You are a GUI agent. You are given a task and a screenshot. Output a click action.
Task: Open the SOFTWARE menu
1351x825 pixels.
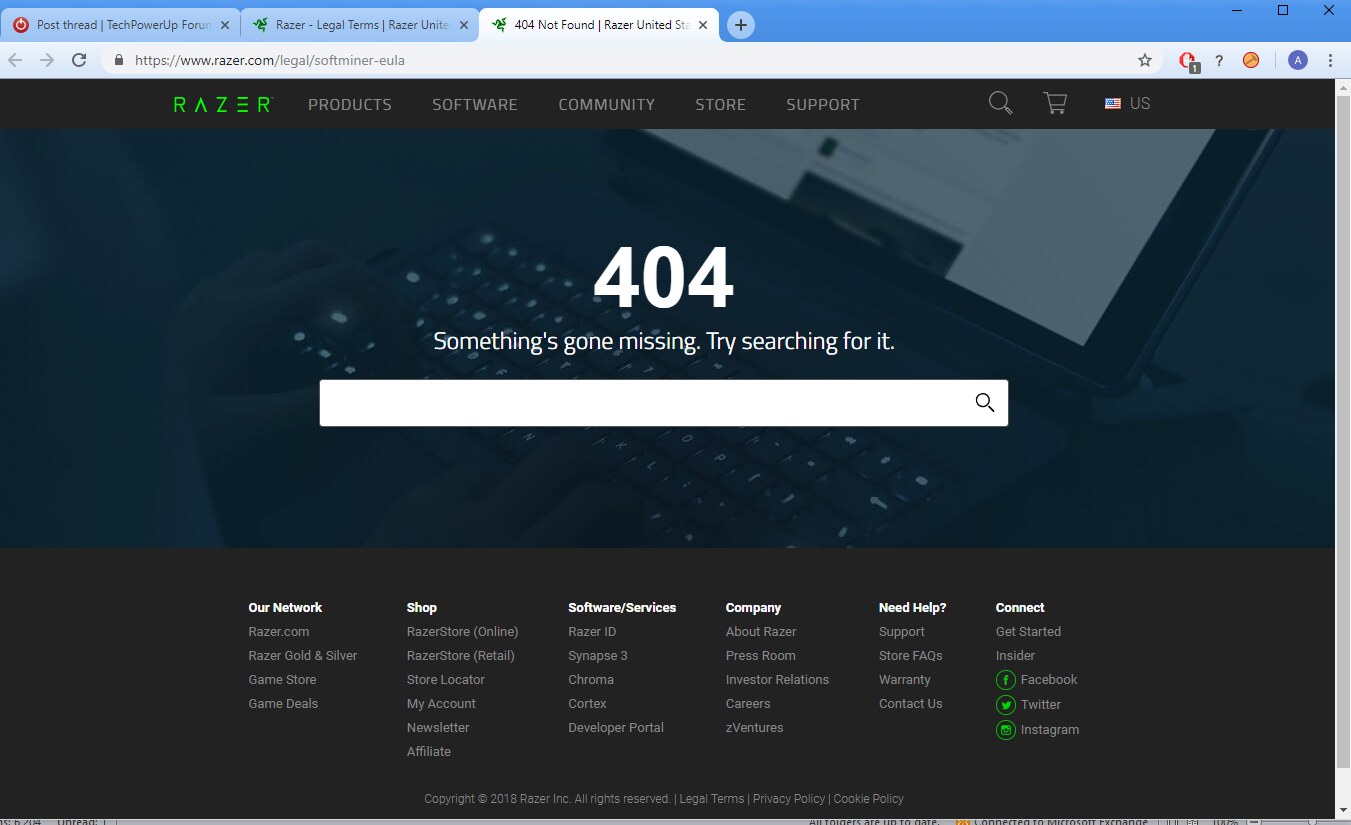click(475, 104)
